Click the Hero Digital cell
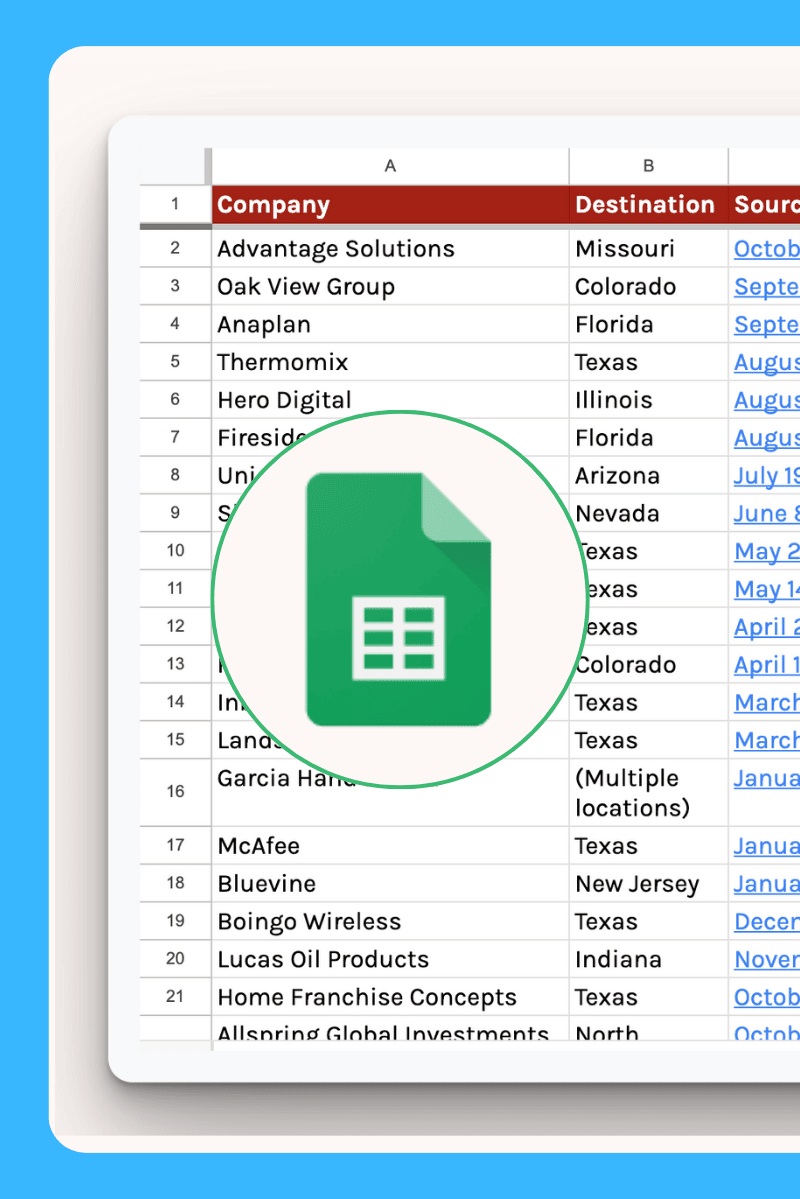 point(390,400)
